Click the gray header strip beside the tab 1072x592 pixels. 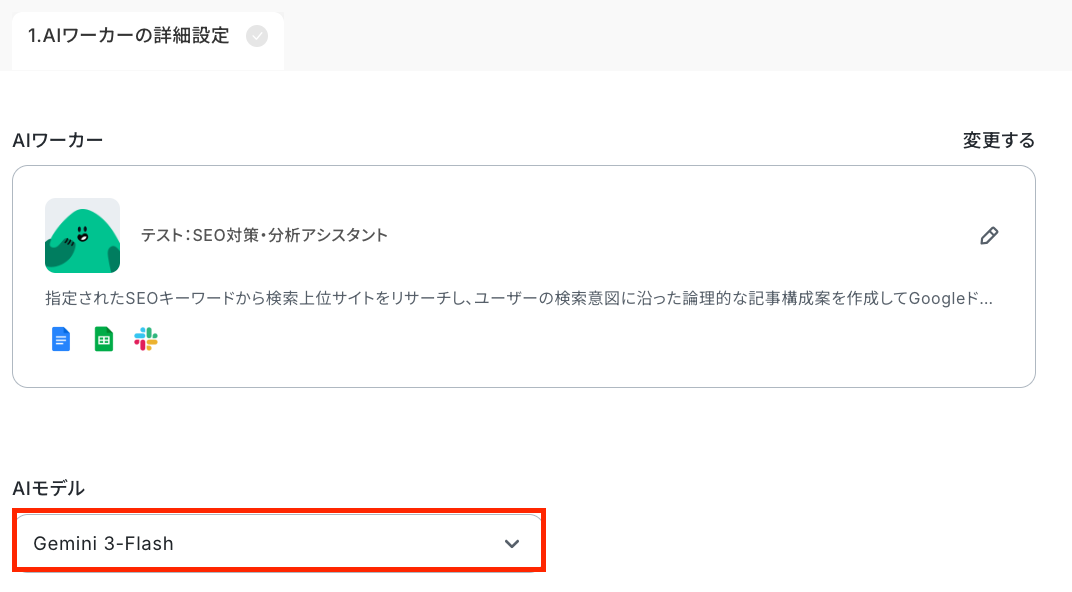click(677, 36)
